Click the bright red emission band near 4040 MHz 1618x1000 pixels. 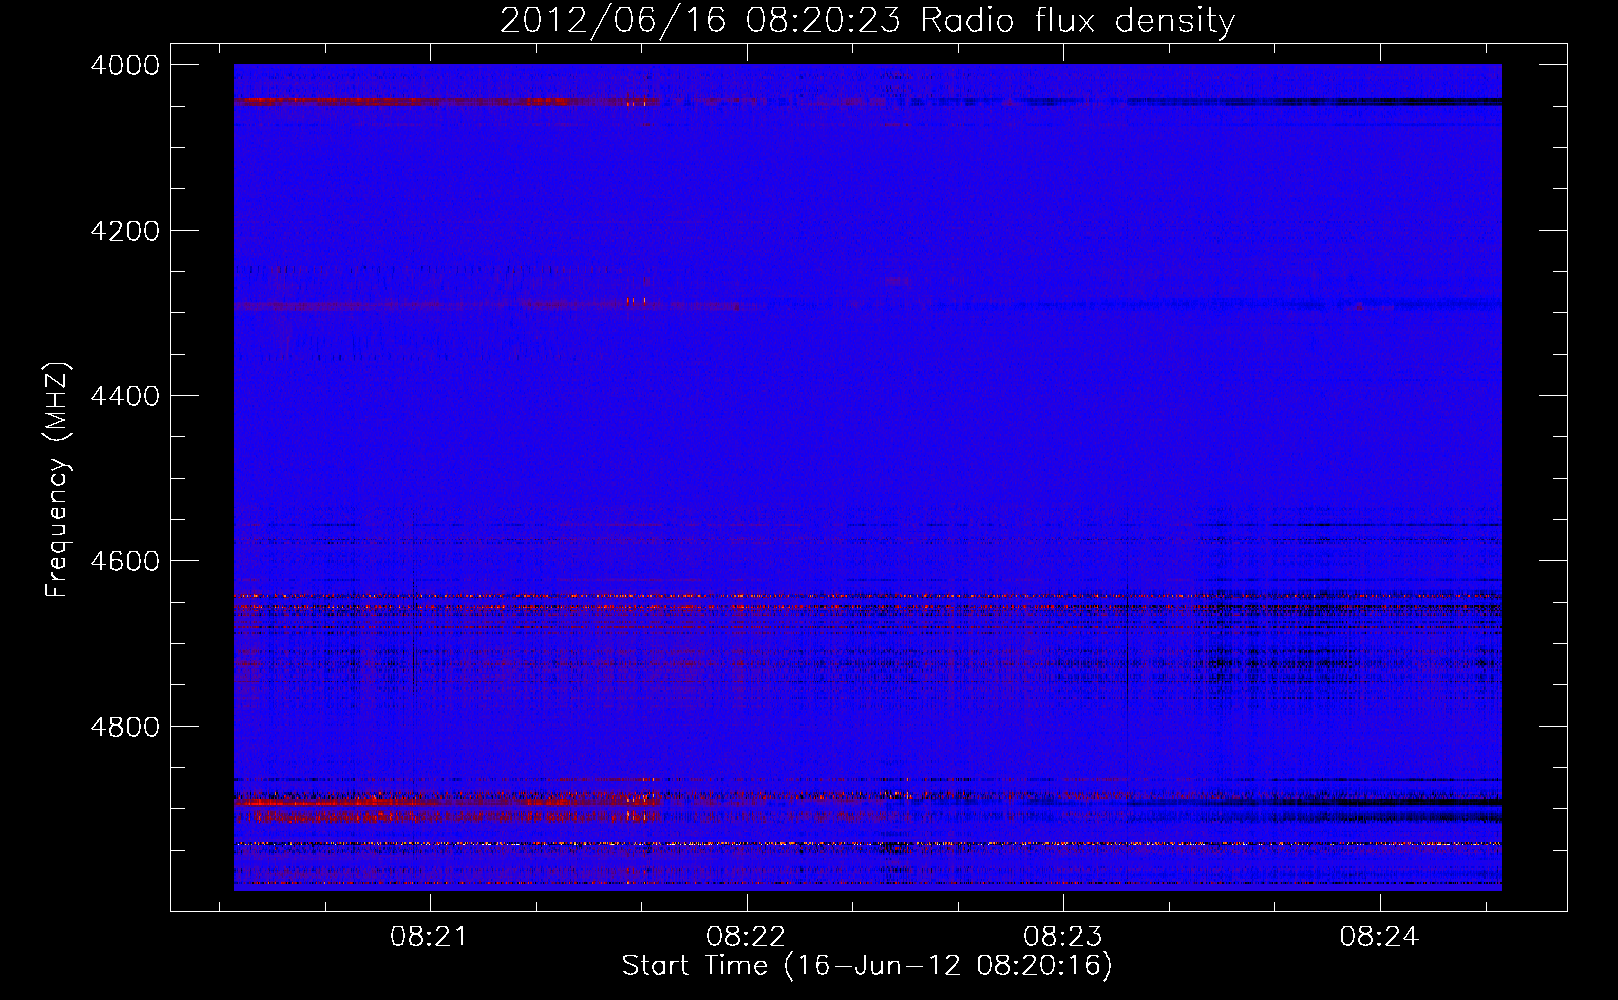click(445, 101)
